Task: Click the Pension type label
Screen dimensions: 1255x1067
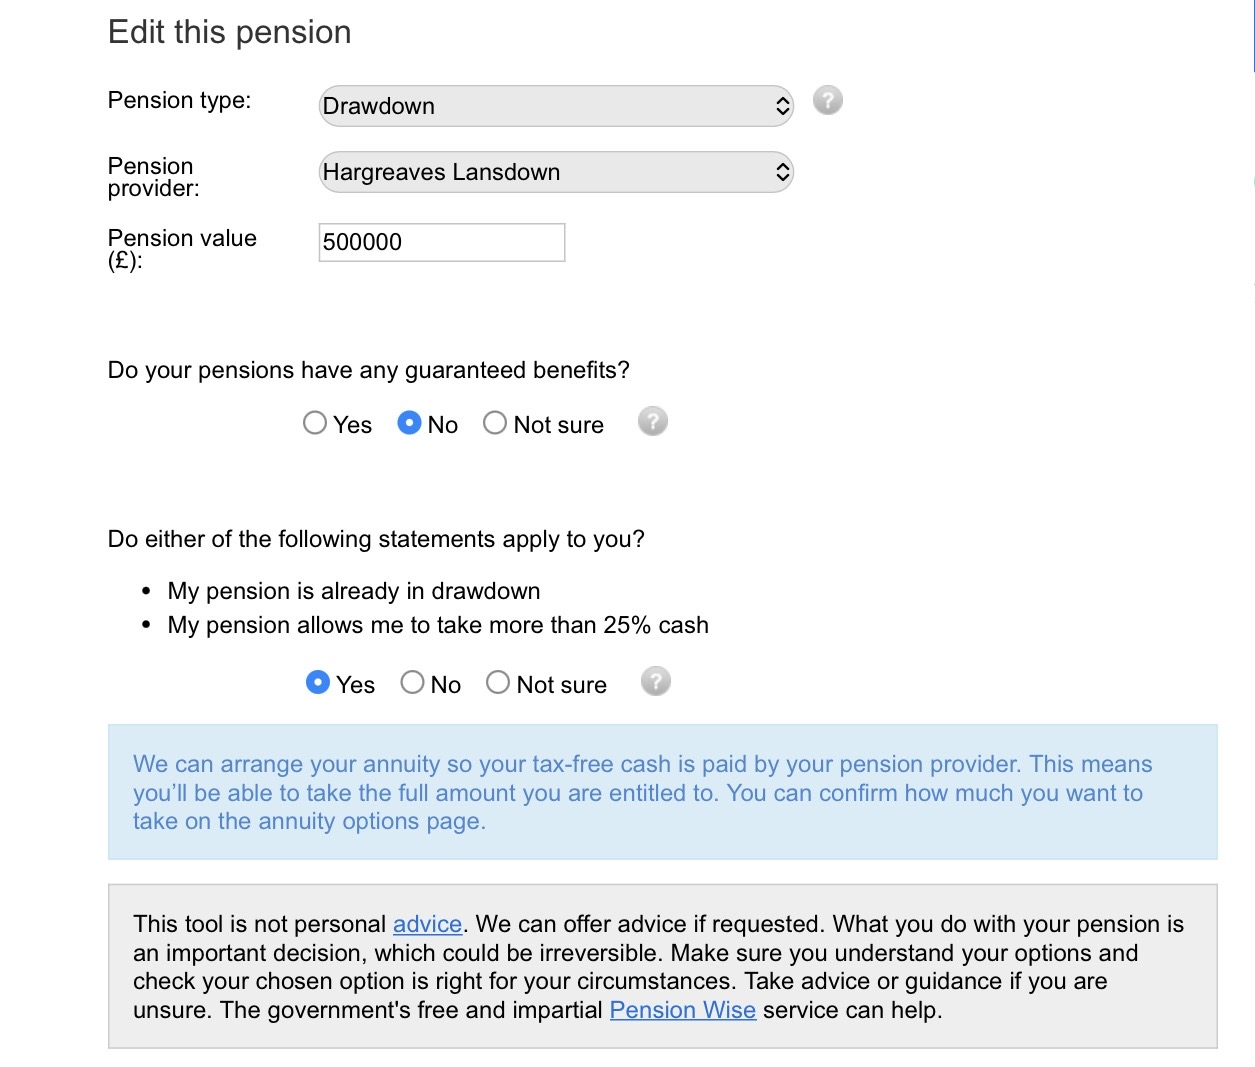Action: point(179,100)
